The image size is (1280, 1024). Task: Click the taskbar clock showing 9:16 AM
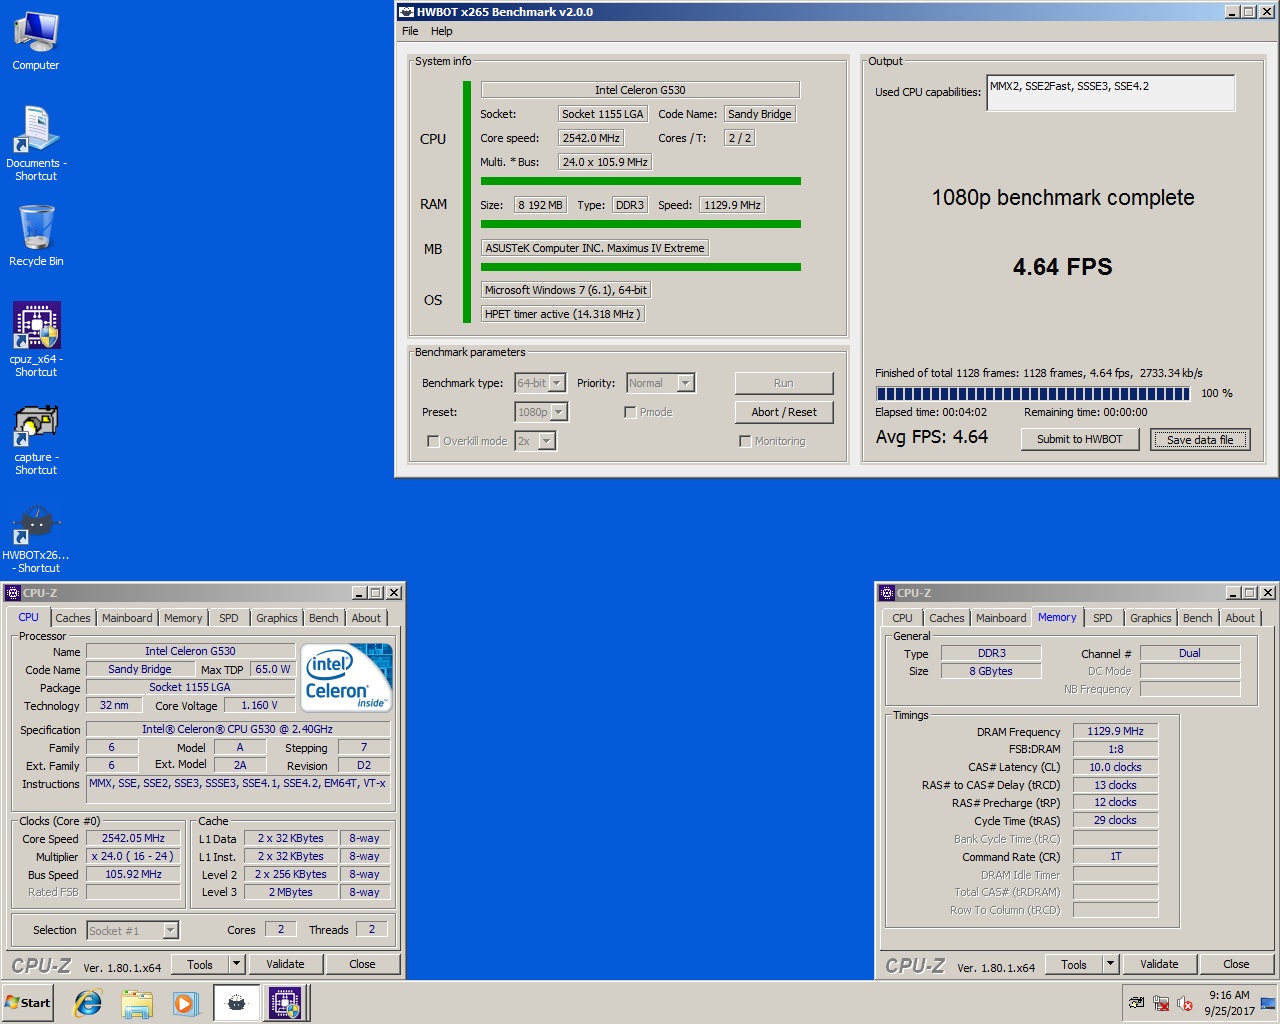pos(1228,1003)
